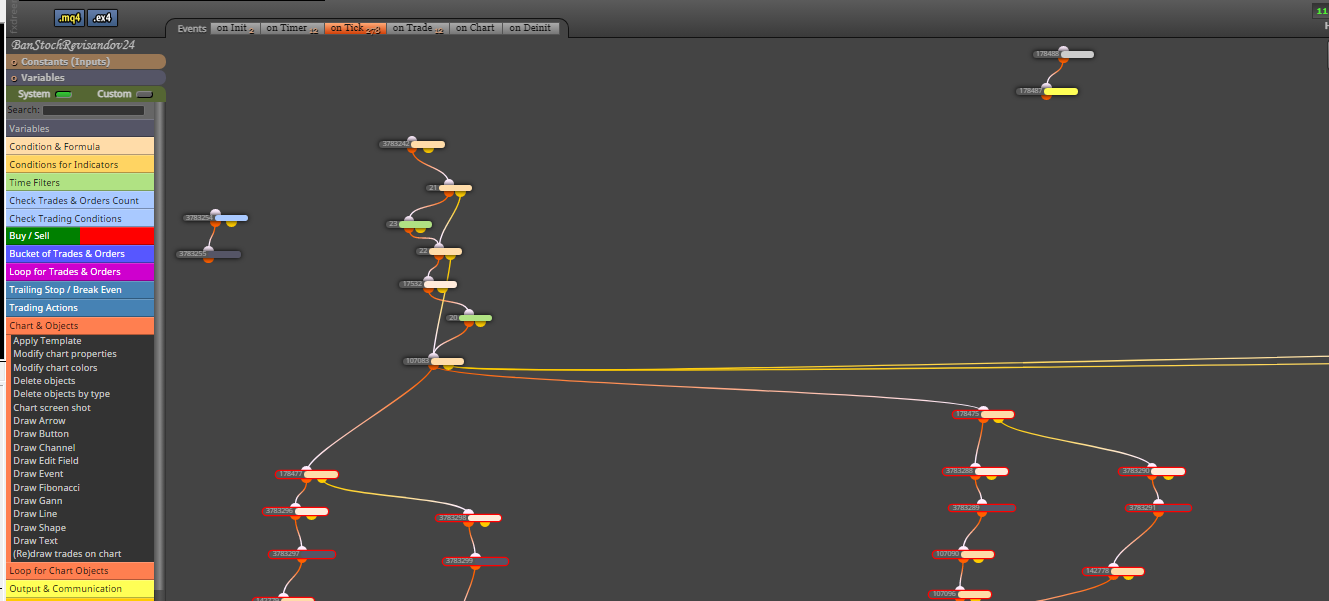Select yellow node block 178487
Screen dimensions: 1329x601
point(1047,91)
